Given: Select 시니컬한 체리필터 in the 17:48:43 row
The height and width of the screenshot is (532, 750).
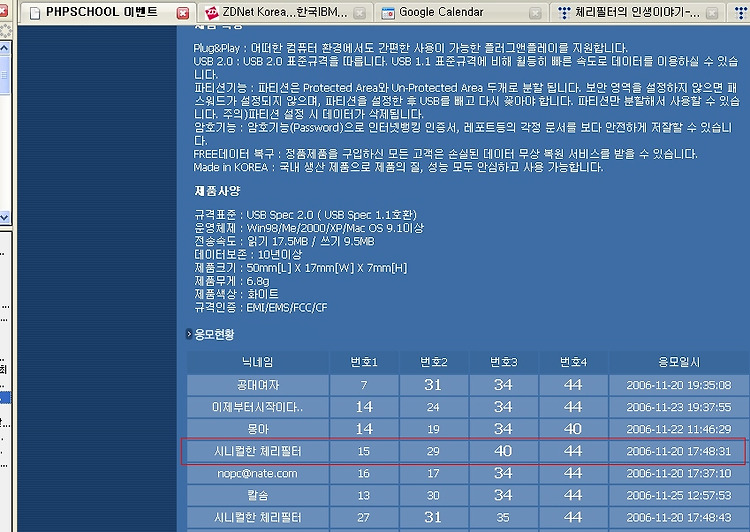Looking at the screenshot, I should [257, 517].
